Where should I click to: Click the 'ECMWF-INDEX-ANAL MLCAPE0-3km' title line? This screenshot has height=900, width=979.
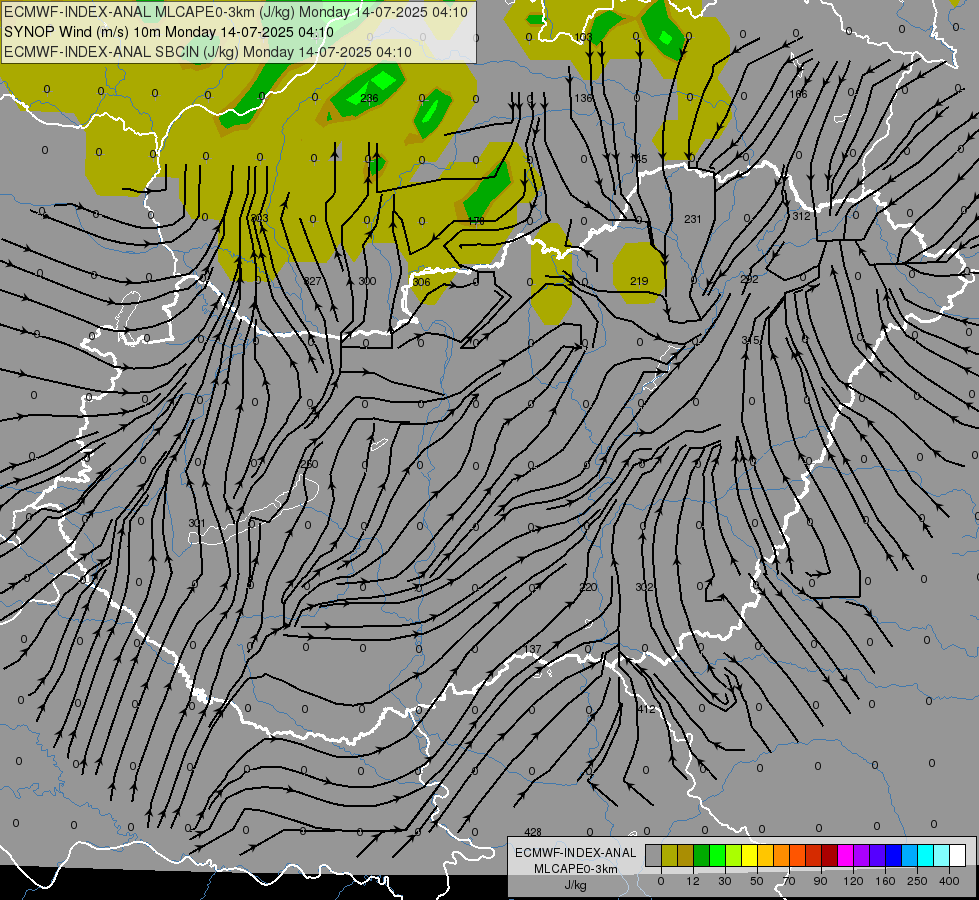(235, 11)
